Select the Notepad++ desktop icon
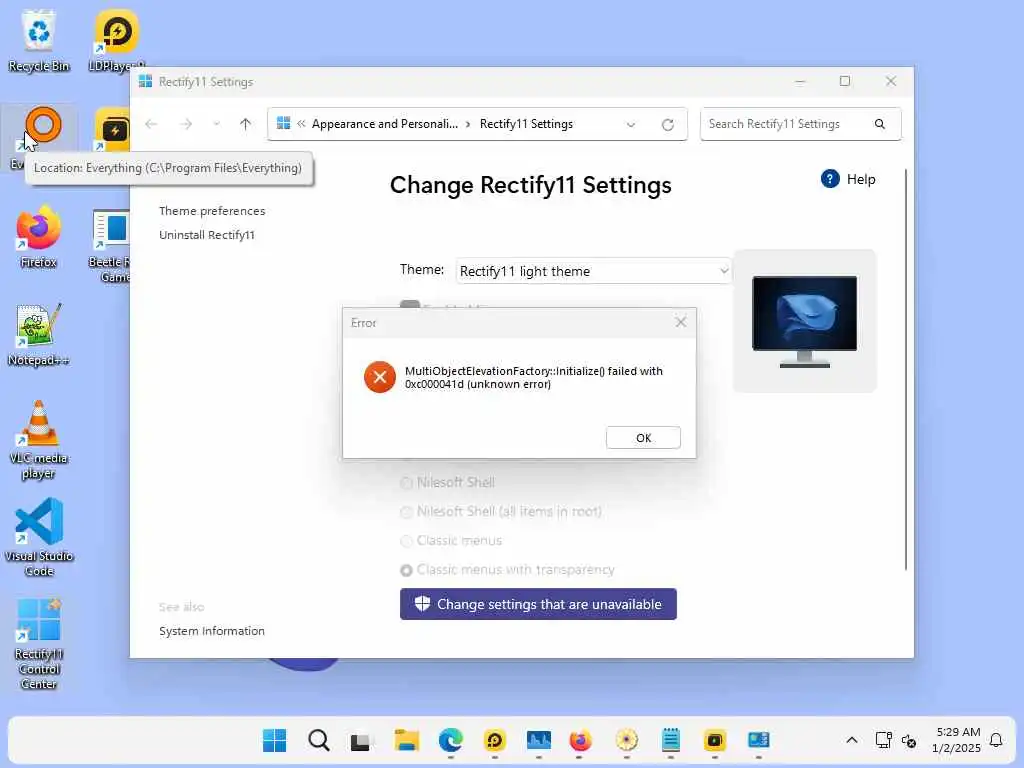Screen dimensions: 1024x768 point(39,334)
